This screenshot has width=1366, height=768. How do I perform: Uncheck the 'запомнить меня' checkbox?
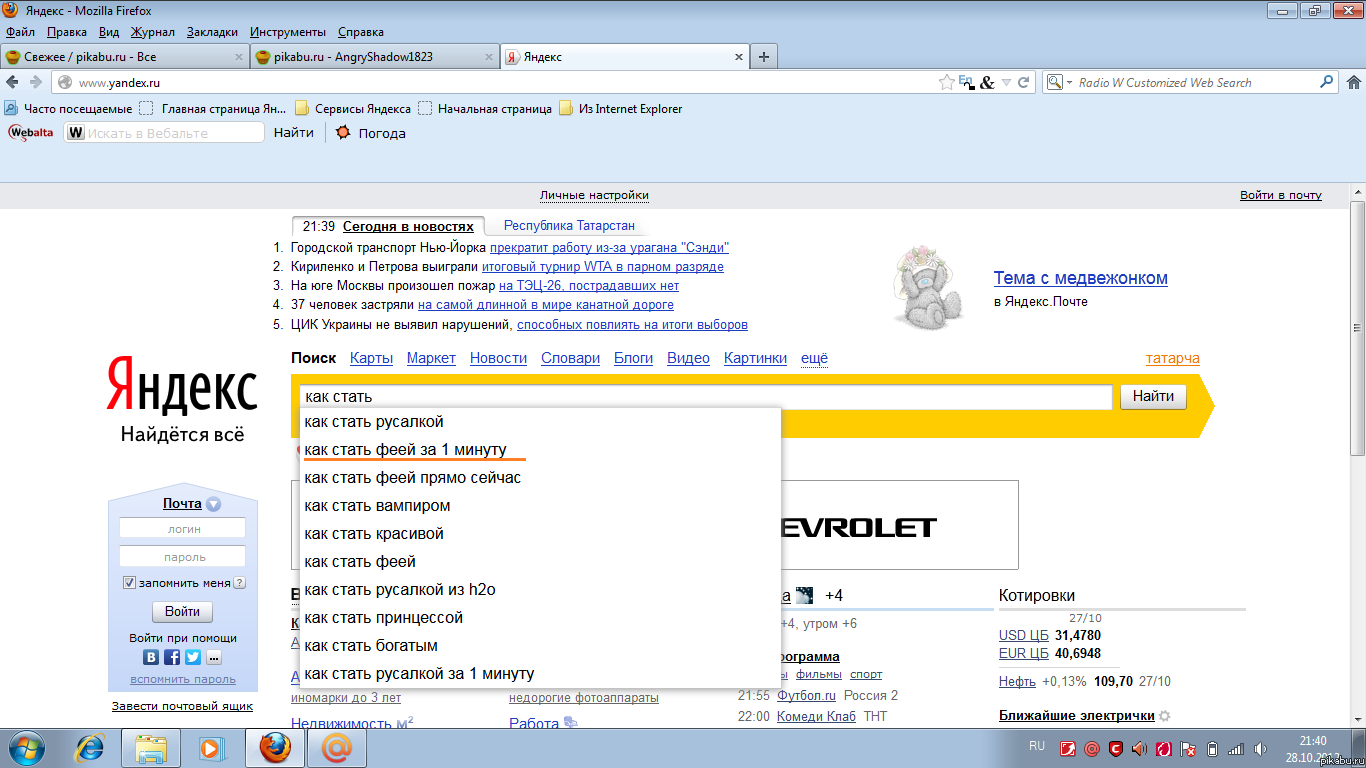pyautogui.click(x=129, y=583)
